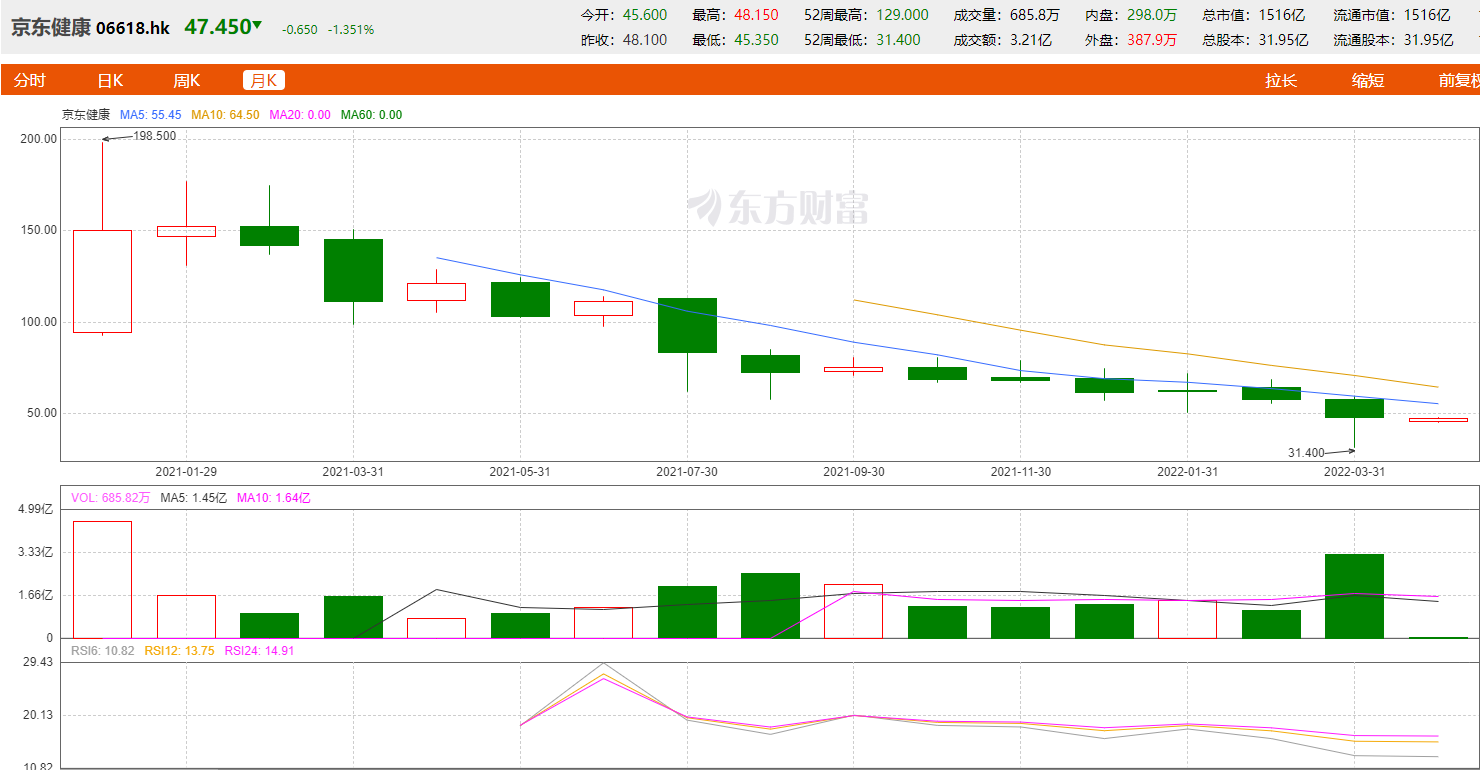Click the RSI6: 10.82 indicator label
Screen dimensions: 1480x770
[x=103, y=650]
